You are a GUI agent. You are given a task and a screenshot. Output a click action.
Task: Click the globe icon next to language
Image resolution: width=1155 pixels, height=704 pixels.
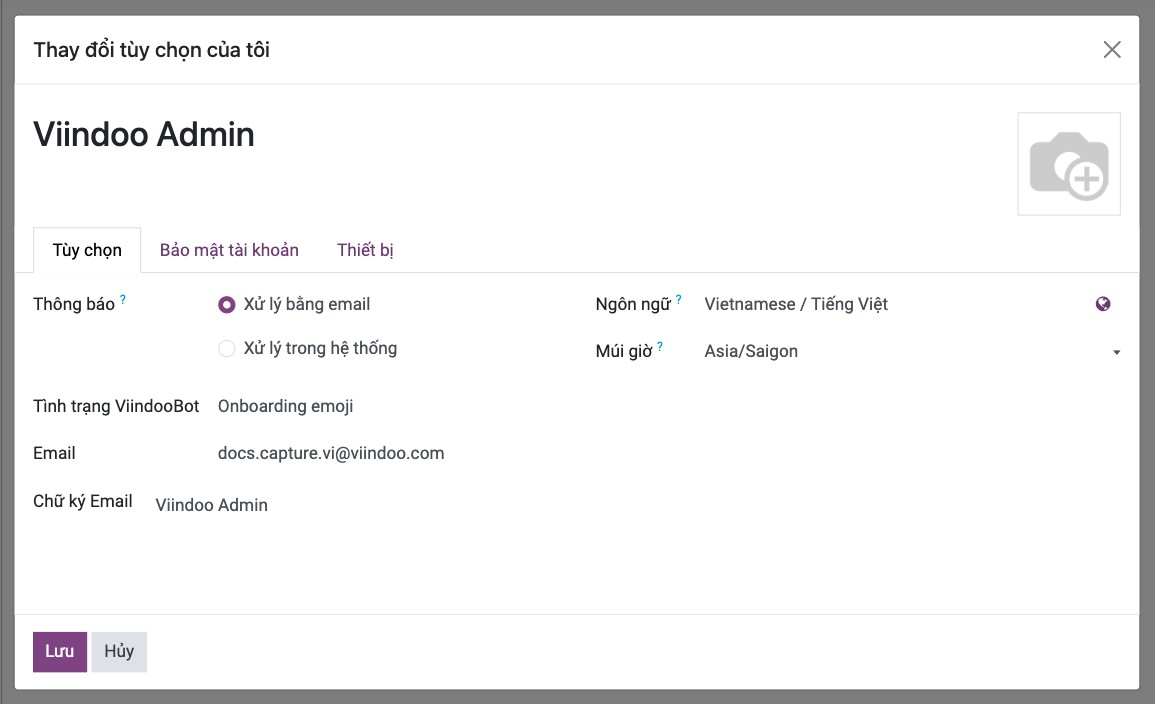1103,304
